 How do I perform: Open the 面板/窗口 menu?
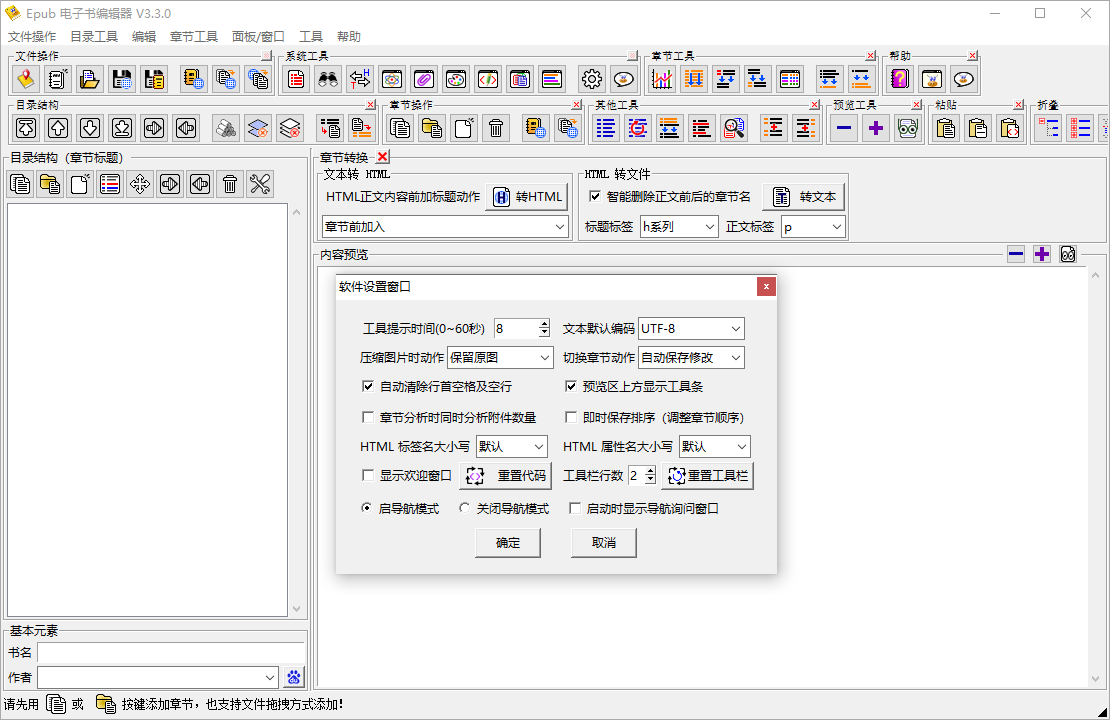click(258, 36)
